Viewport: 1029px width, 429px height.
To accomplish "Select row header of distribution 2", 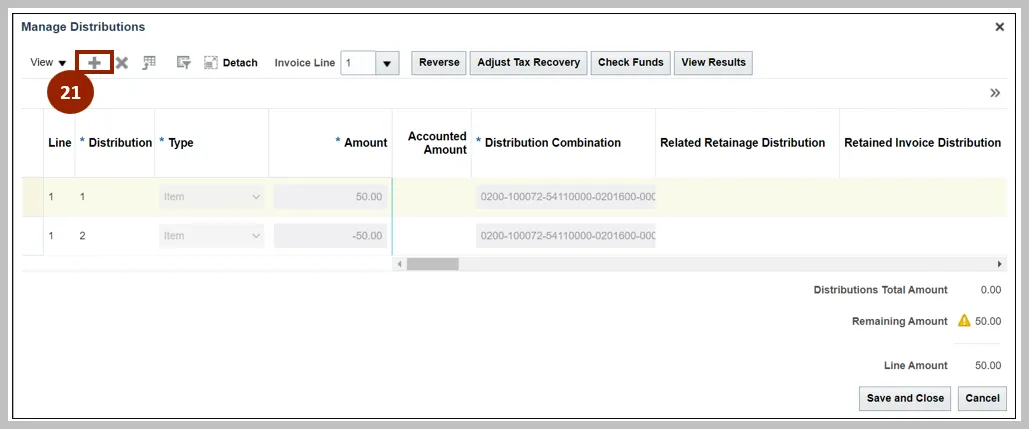I will point(33,235).
